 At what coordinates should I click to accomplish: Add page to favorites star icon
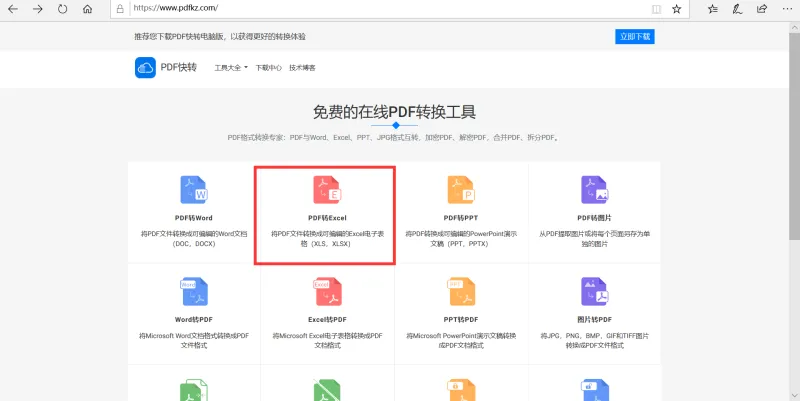click(677, 9)
